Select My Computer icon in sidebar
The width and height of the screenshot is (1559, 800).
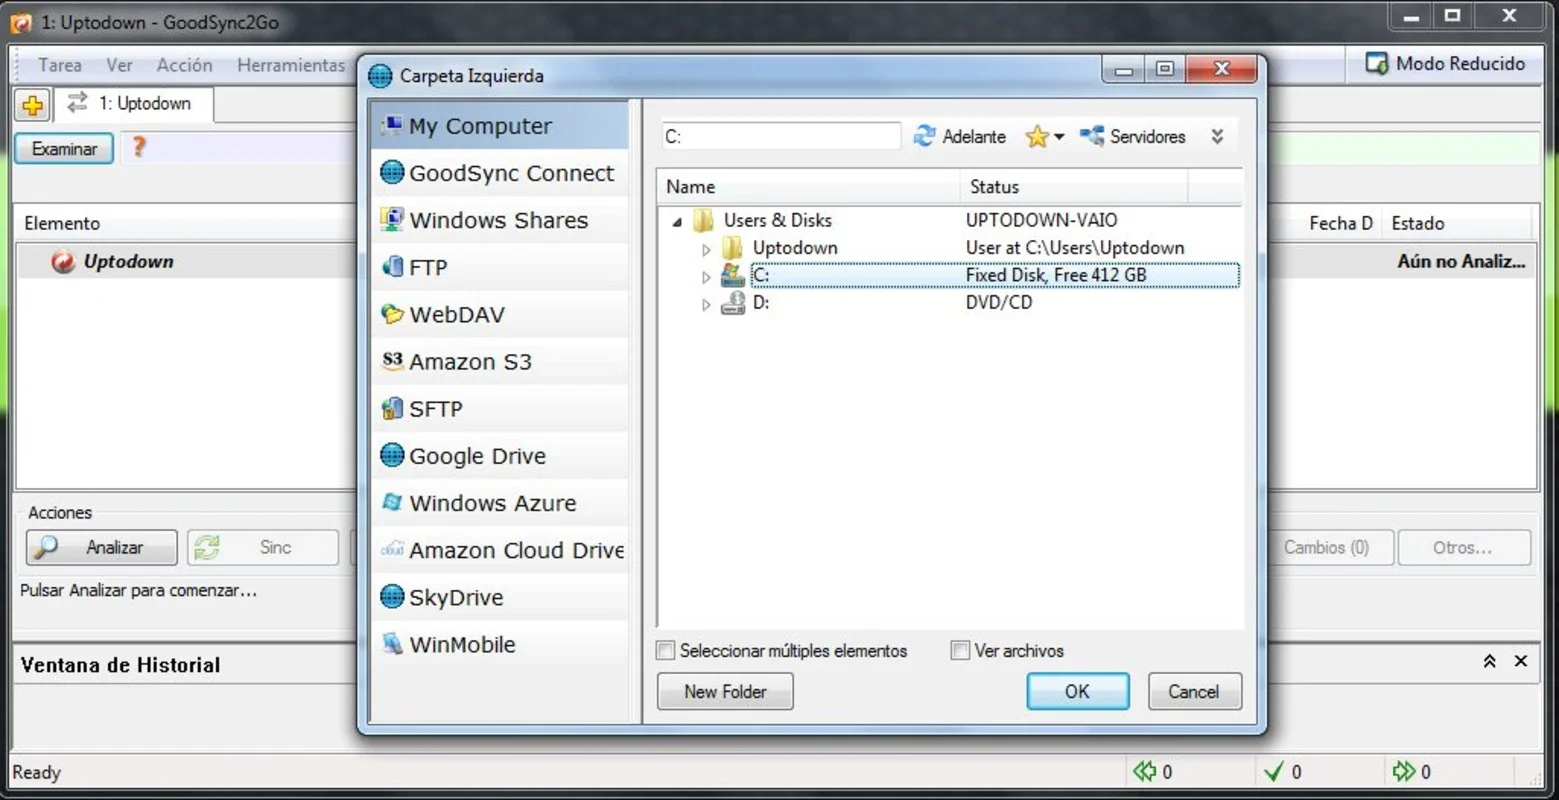coord(392,125)
